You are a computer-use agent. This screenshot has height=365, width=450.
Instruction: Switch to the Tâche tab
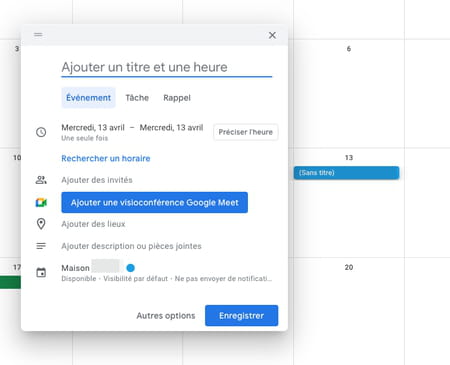point(137,98)
